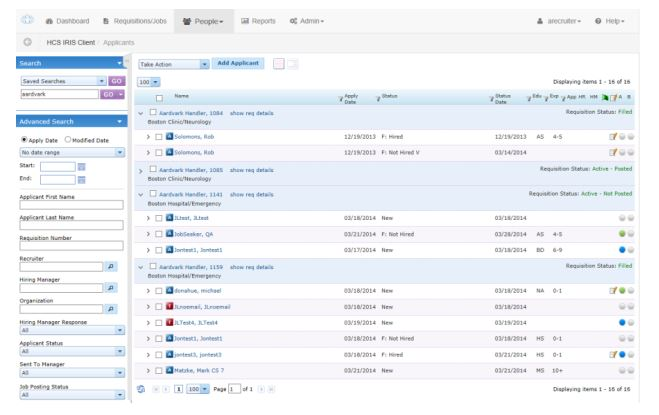Click Organization field search magnifier icon

112,309
